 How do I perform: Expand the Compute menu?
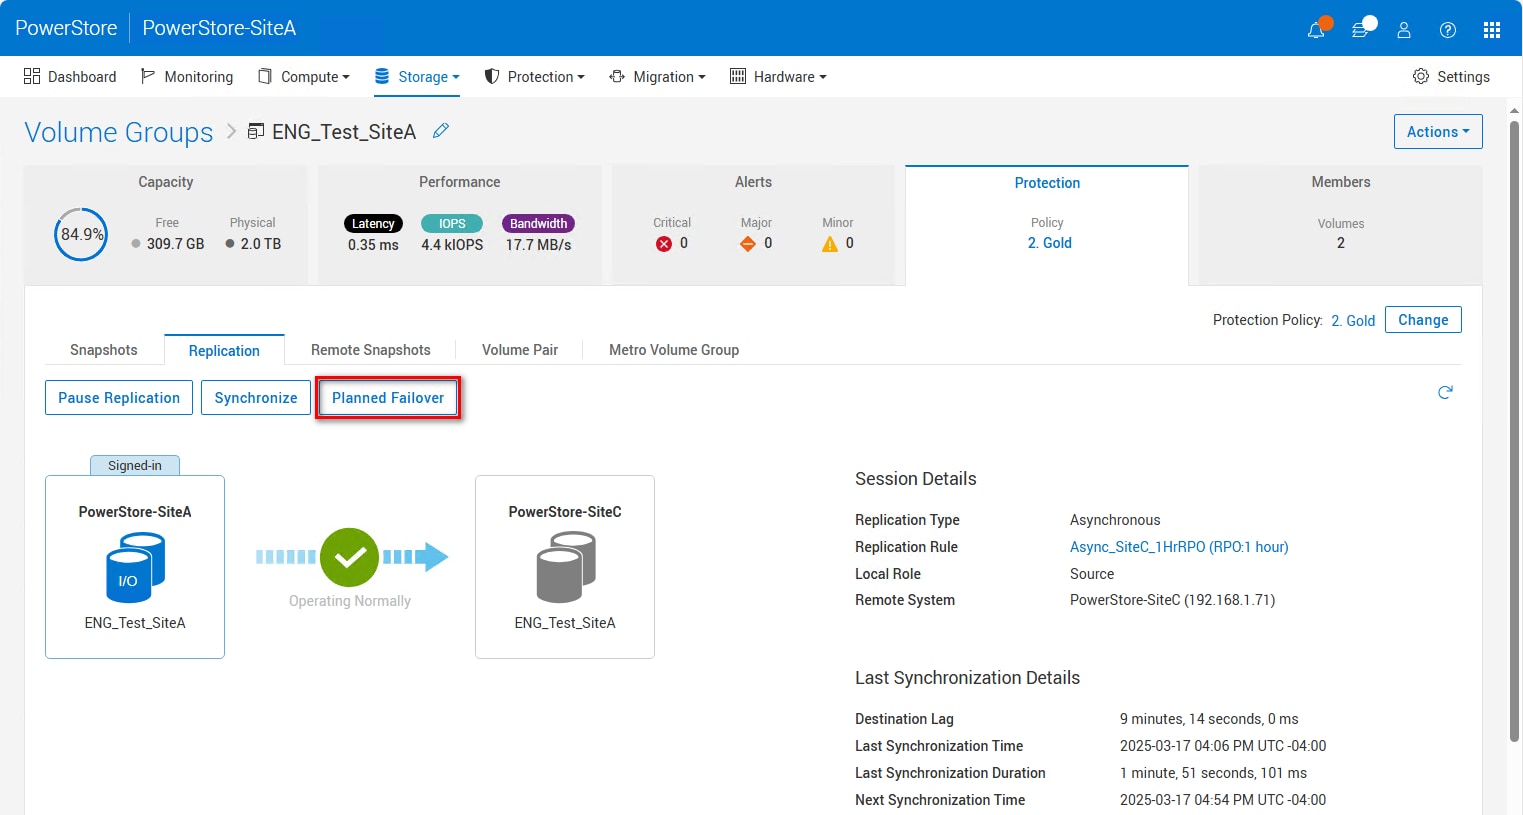tap(304, 77)
